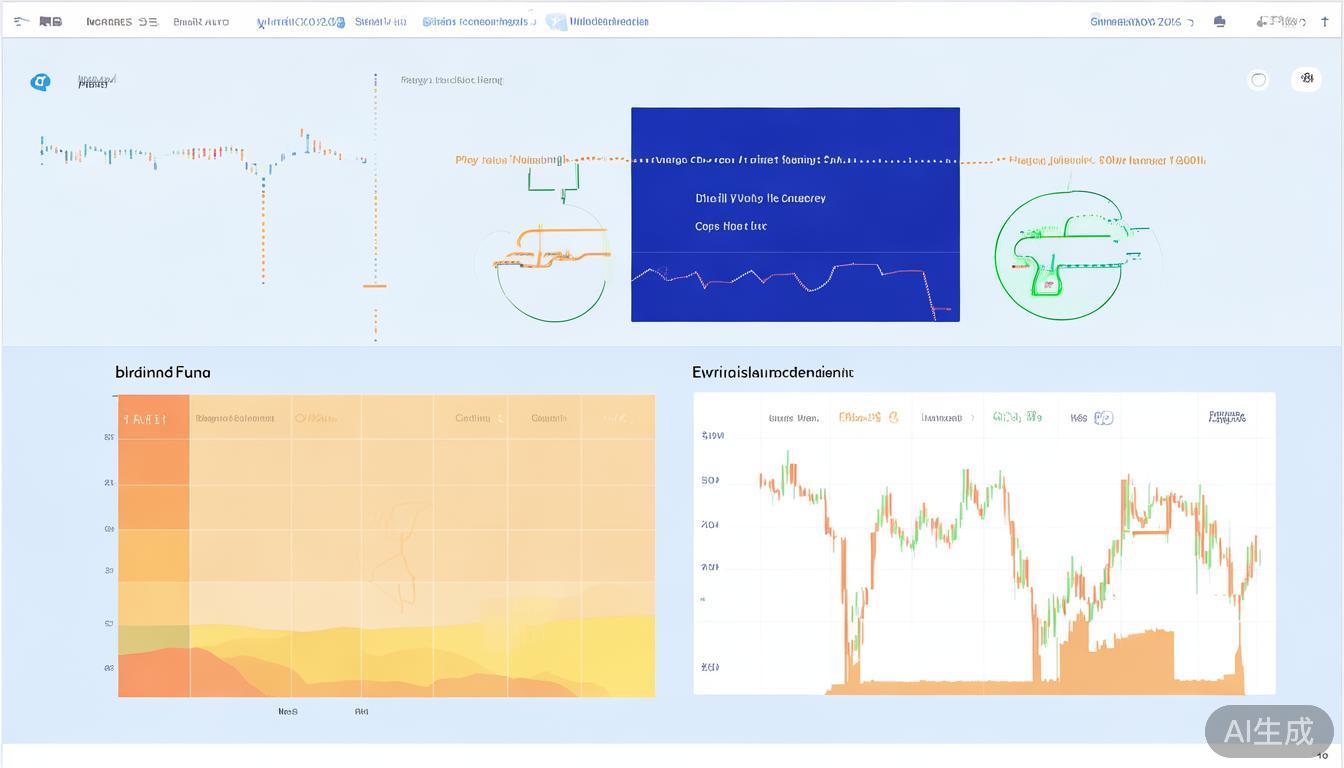The height and width of the screenshot is (768, 1344).
Task: Click the vertical dotted marker line in top-left chart
Action: [376, 200]
